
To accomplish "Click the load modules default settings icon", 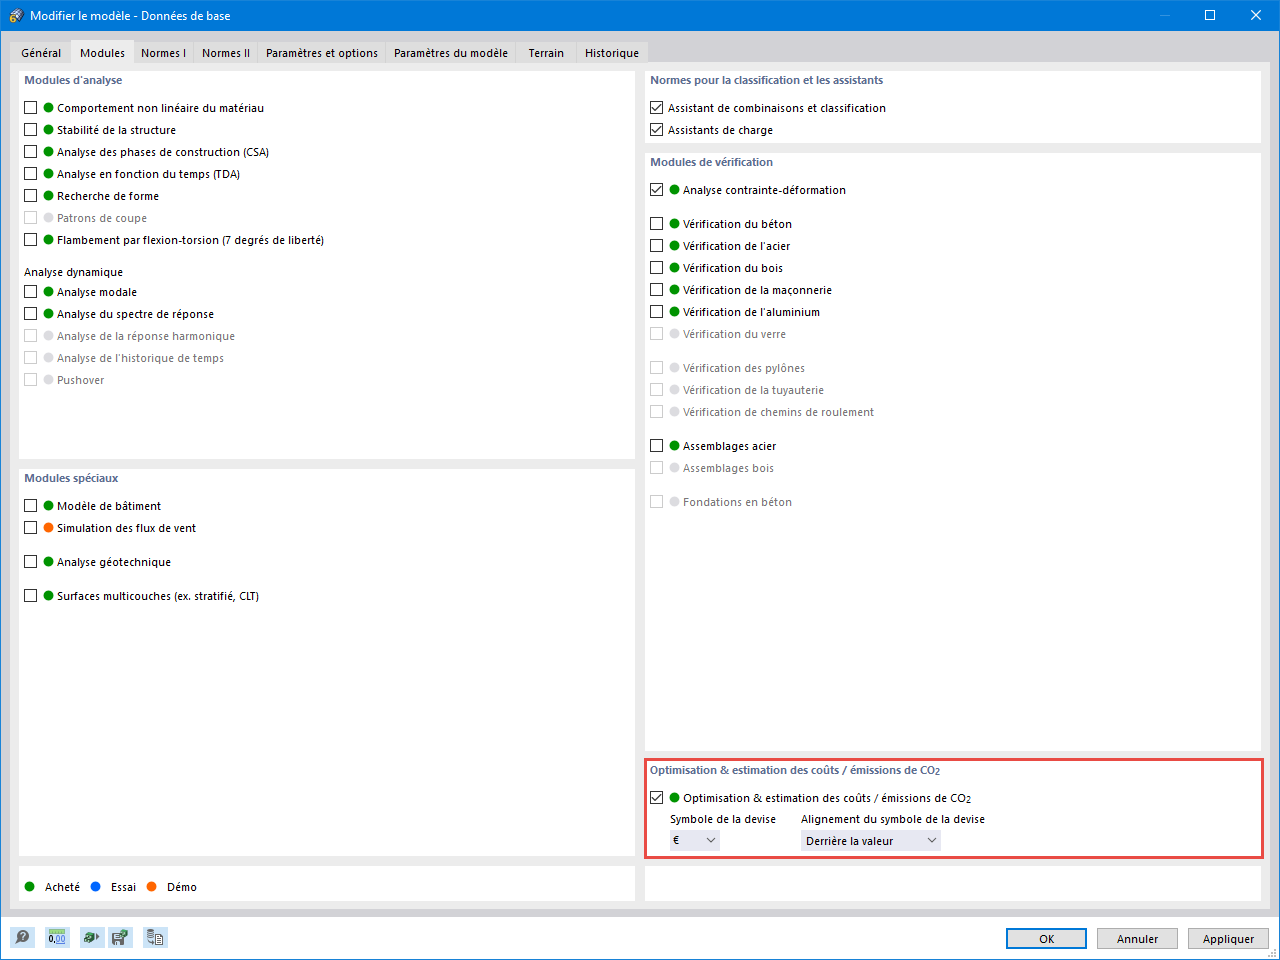I will [x=91, y=937].
